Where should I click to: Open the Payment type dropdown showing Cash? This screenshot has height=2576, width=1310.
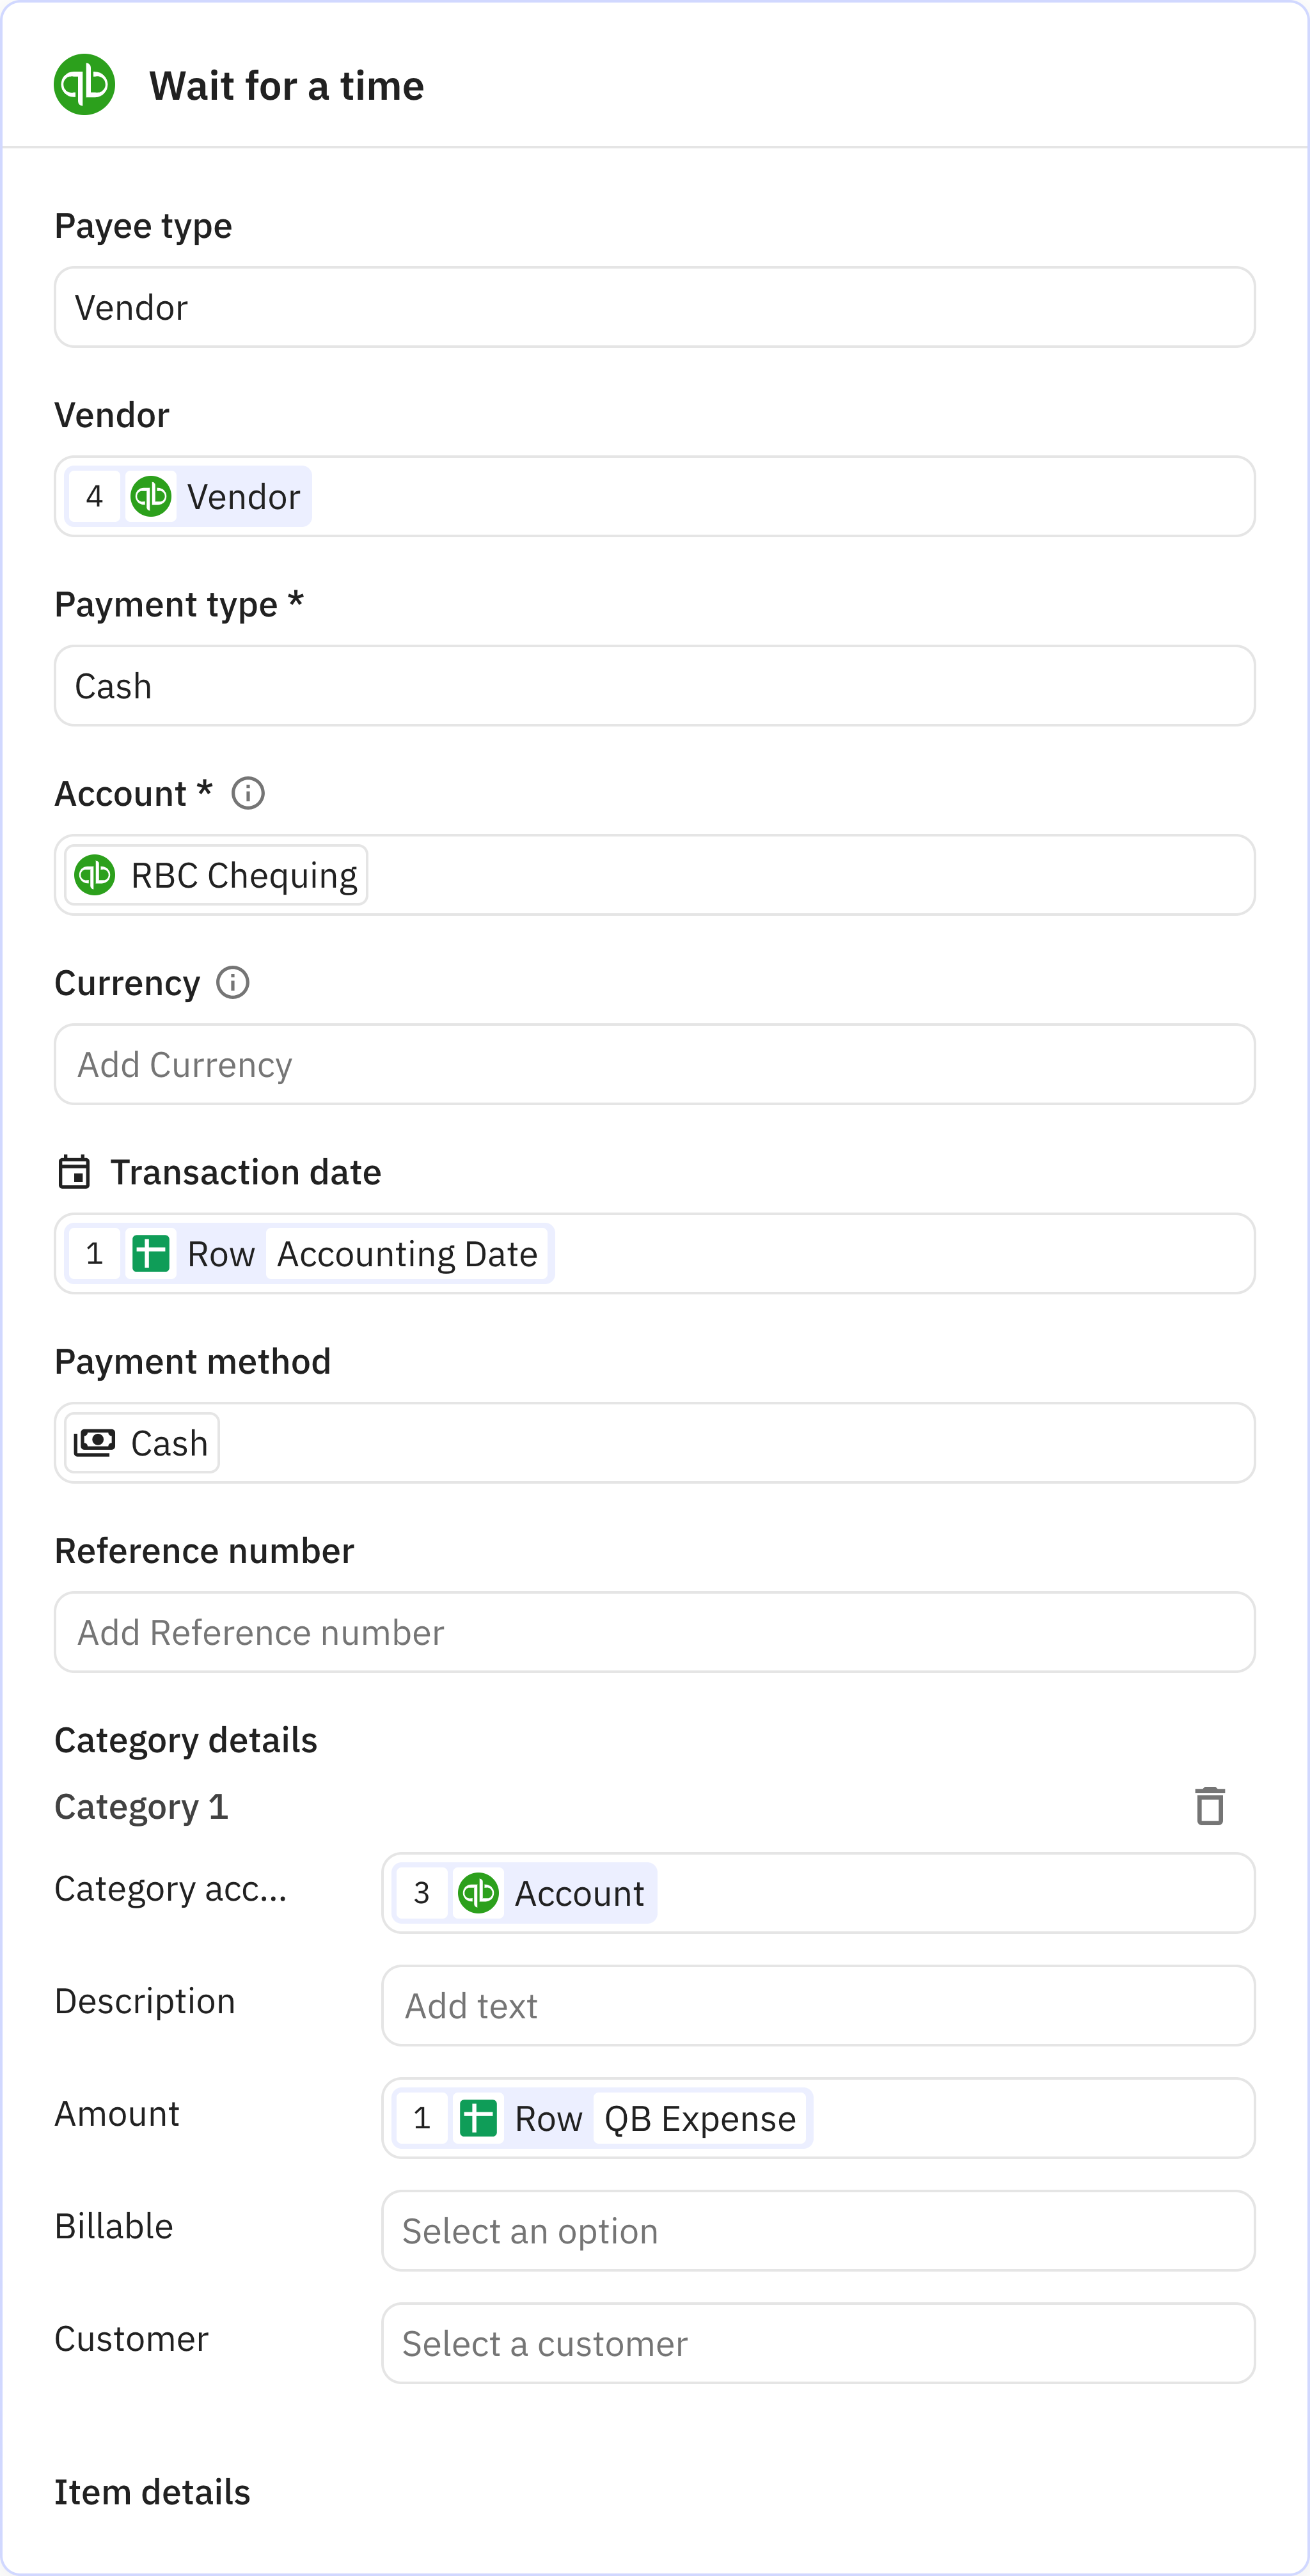coord(654,686)
